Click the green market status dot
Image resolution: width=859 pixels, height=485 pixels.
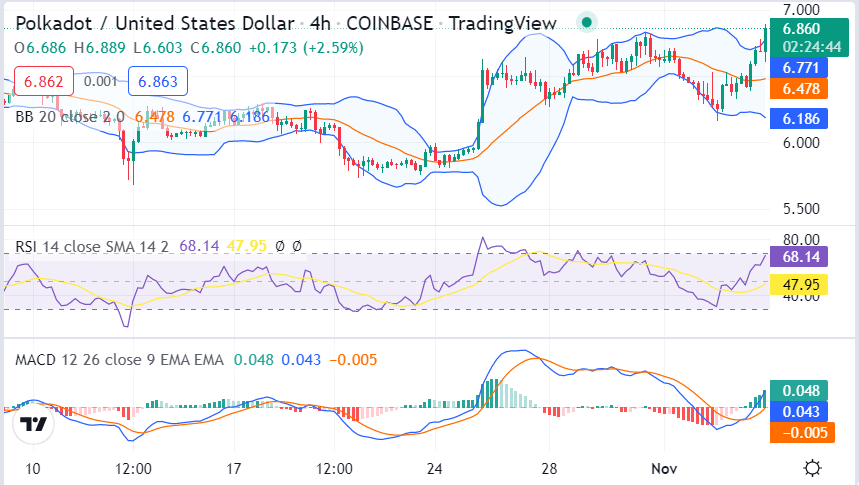(x=587, y=22)
